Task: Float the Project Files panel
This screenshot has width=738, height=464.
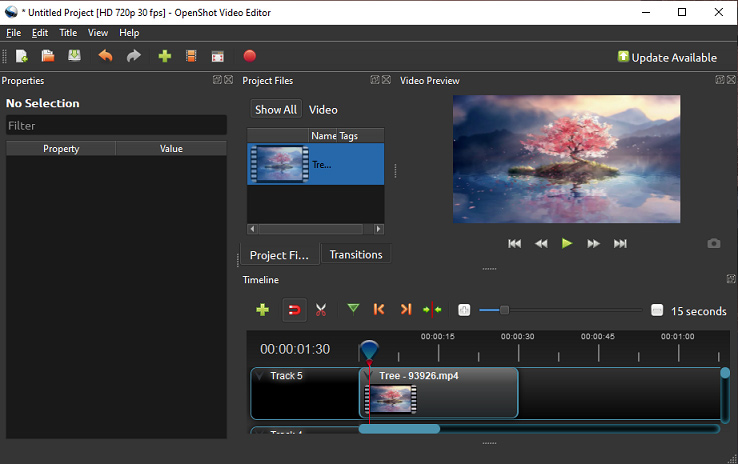Action: click(x=375, y=80)
